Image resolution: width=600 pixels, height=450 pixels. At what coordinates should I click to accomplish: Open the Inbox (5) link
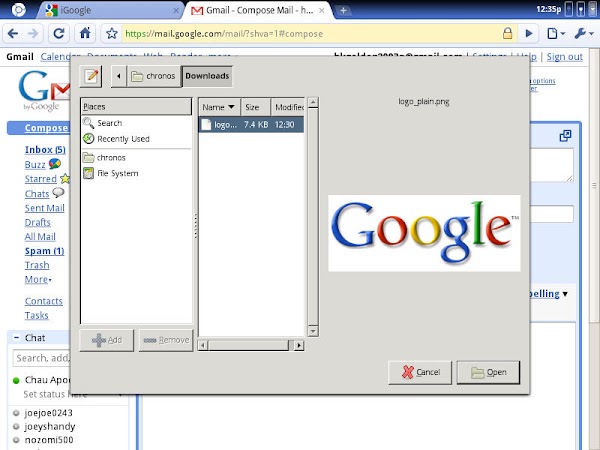[x=45, y=150]
